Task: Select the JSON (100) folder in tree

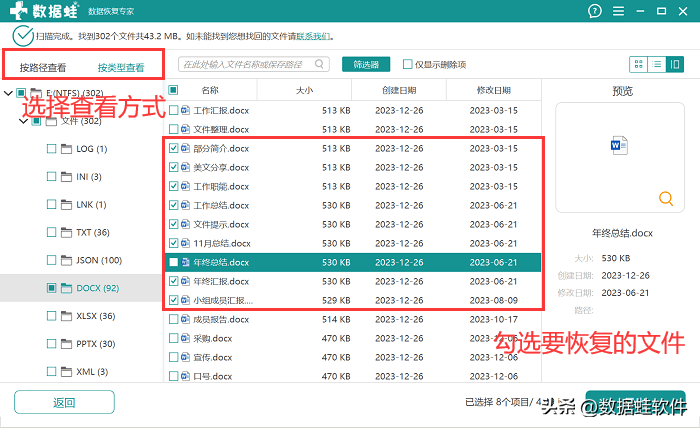Action: pos(98,260)
